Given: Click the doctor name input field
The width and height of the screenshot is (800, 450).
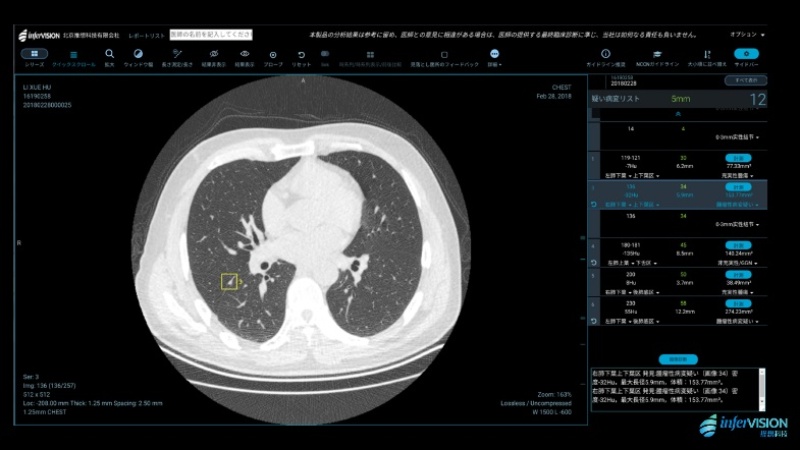Looking at the screenshot, I should pos(210,34).
